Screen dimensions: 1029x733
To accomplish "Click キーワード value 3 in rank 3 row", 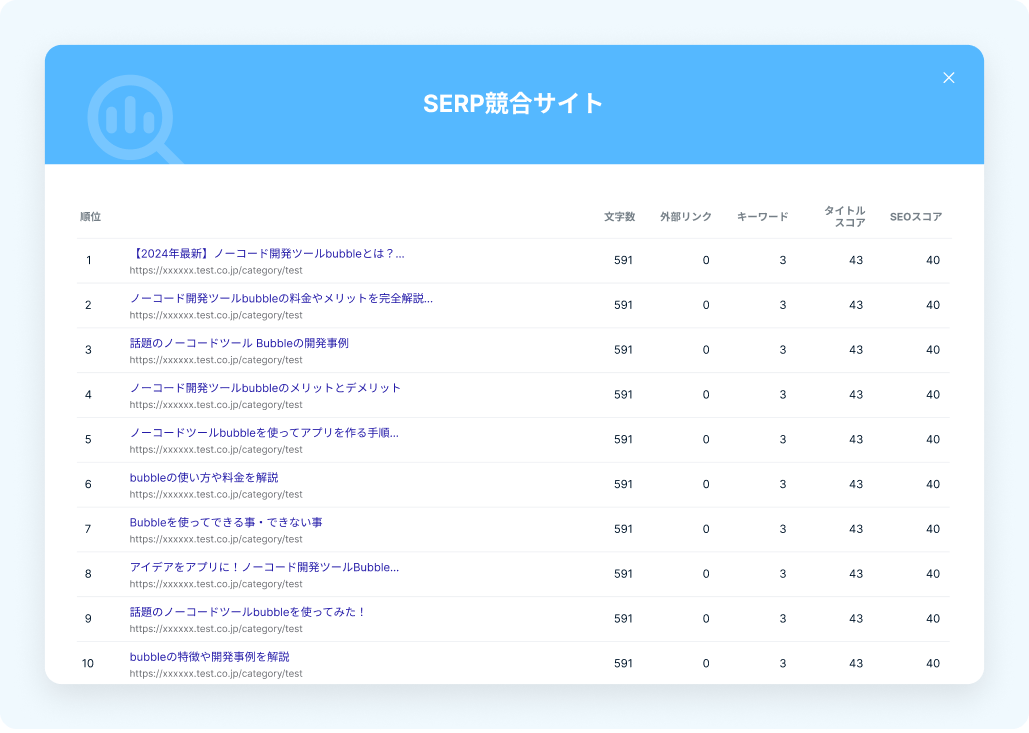I will click(x=783, y=350).
